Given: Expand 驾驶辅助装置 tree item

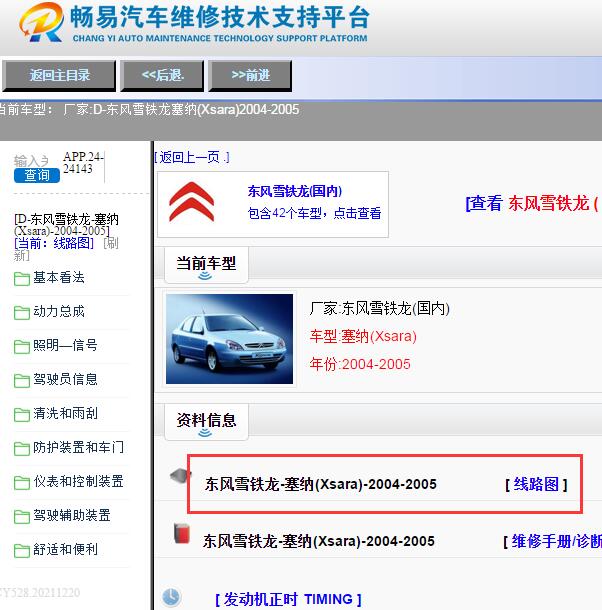Looking at the screenshot, I should click(x=72, y=515).
